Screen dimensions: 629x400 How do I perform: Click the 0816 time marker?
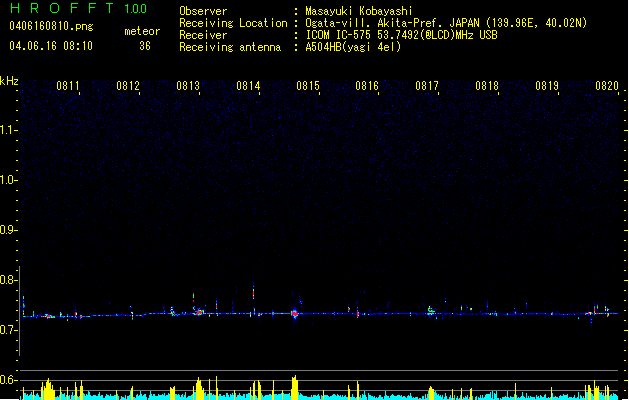point(367,86)
